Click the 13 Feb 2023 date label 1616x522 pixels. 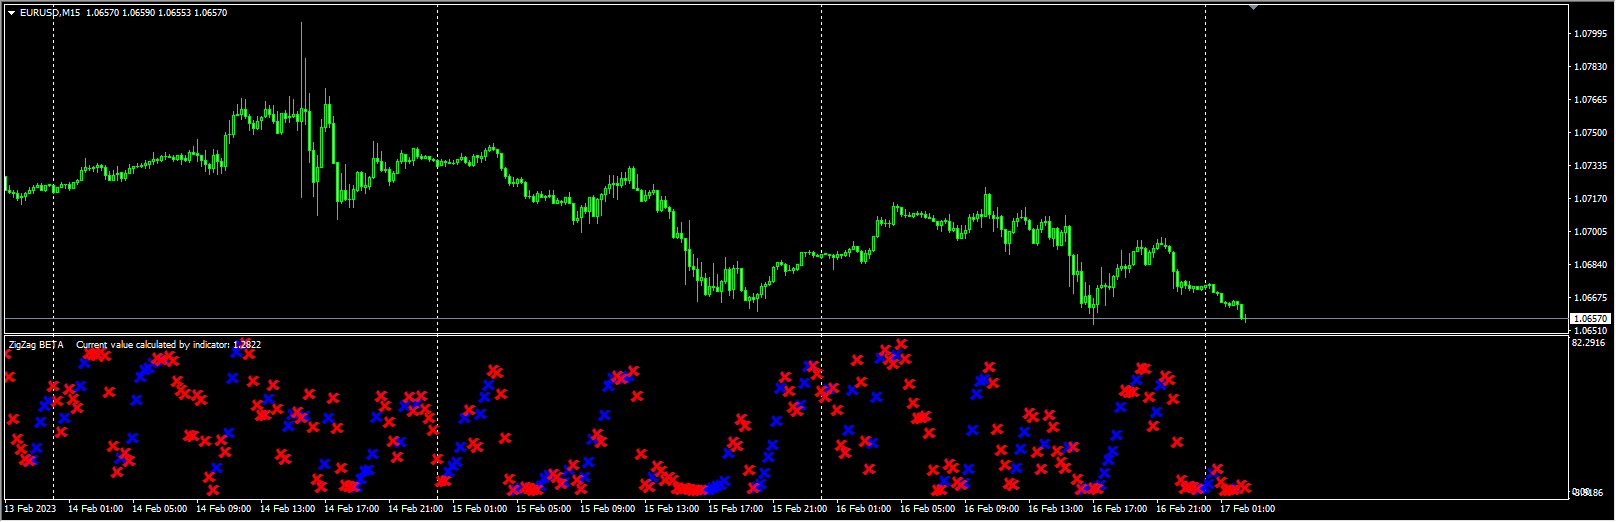(31, 509)
